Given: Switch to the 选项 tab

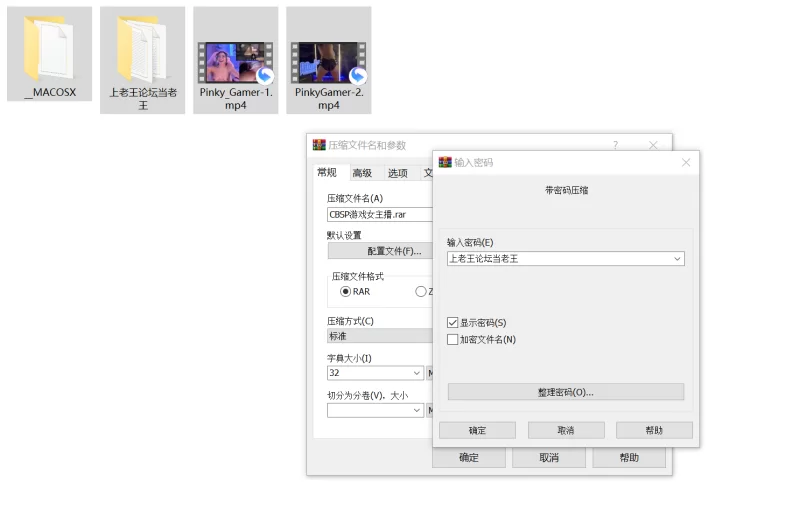Looking at the screenshot, I should point(397,173).
